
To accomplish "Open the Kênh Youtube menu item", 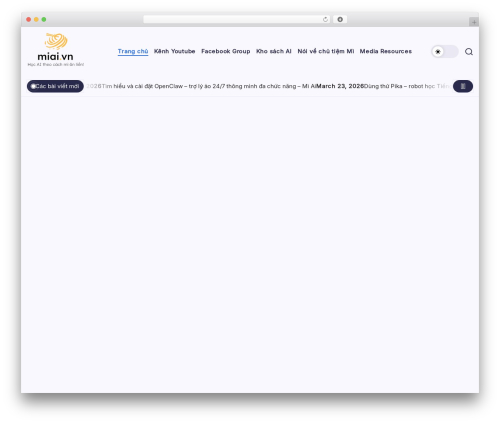I will 174,51.
